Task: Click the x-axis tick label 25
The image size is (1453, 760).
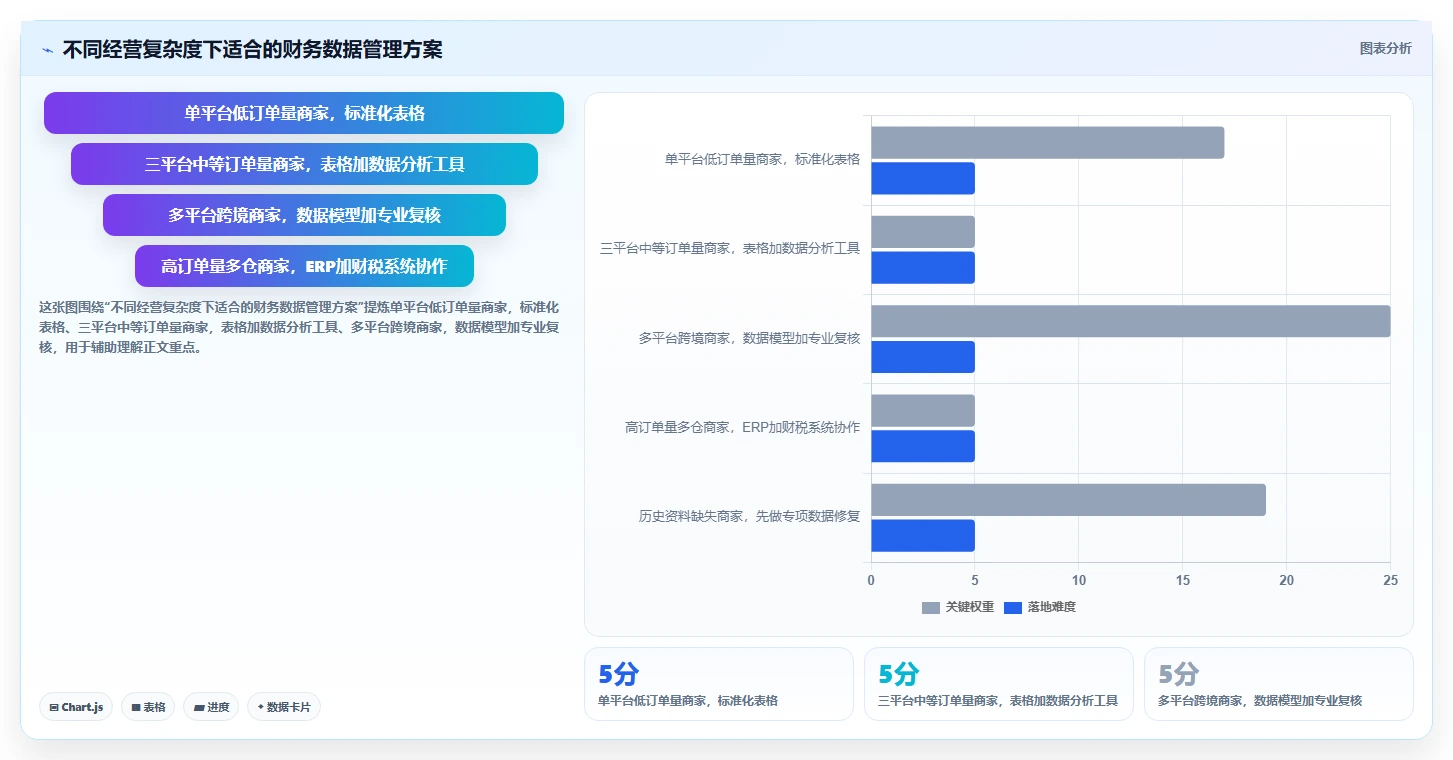Action: point(1390,580)
